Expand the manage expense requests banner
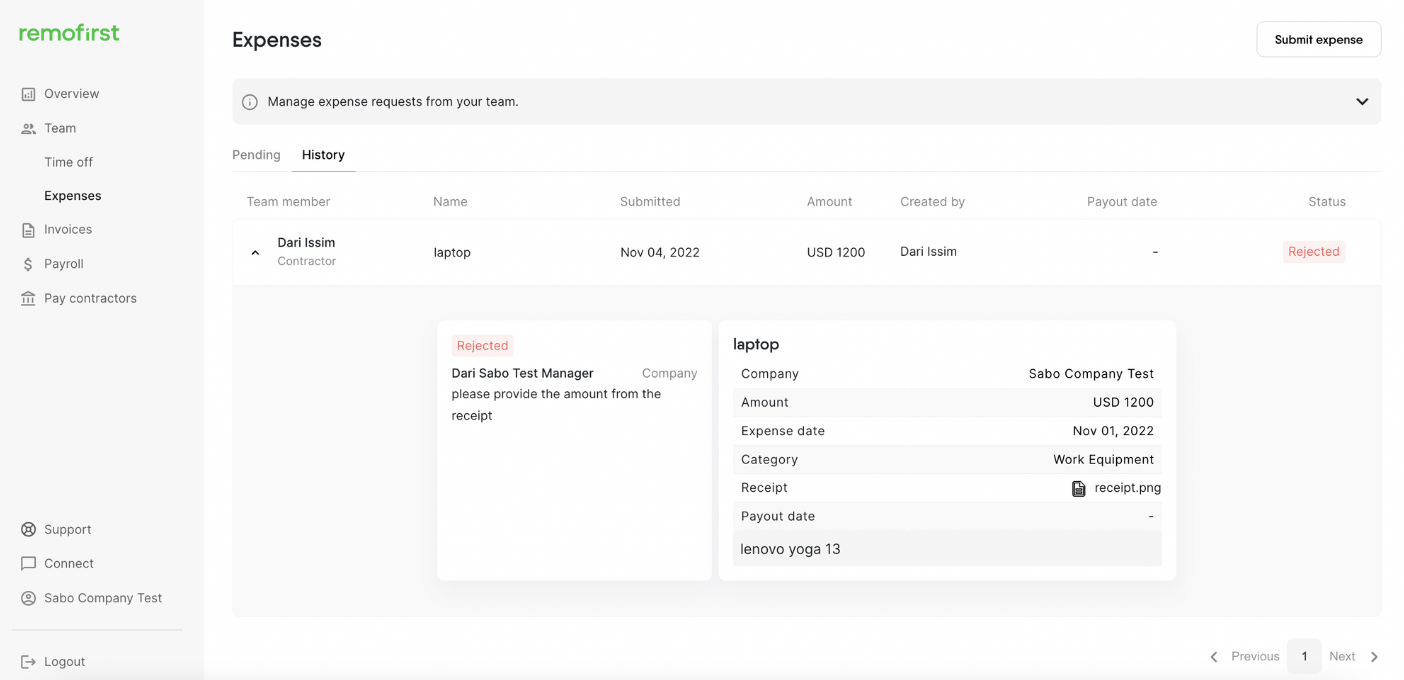 [x=1361, y=102]
